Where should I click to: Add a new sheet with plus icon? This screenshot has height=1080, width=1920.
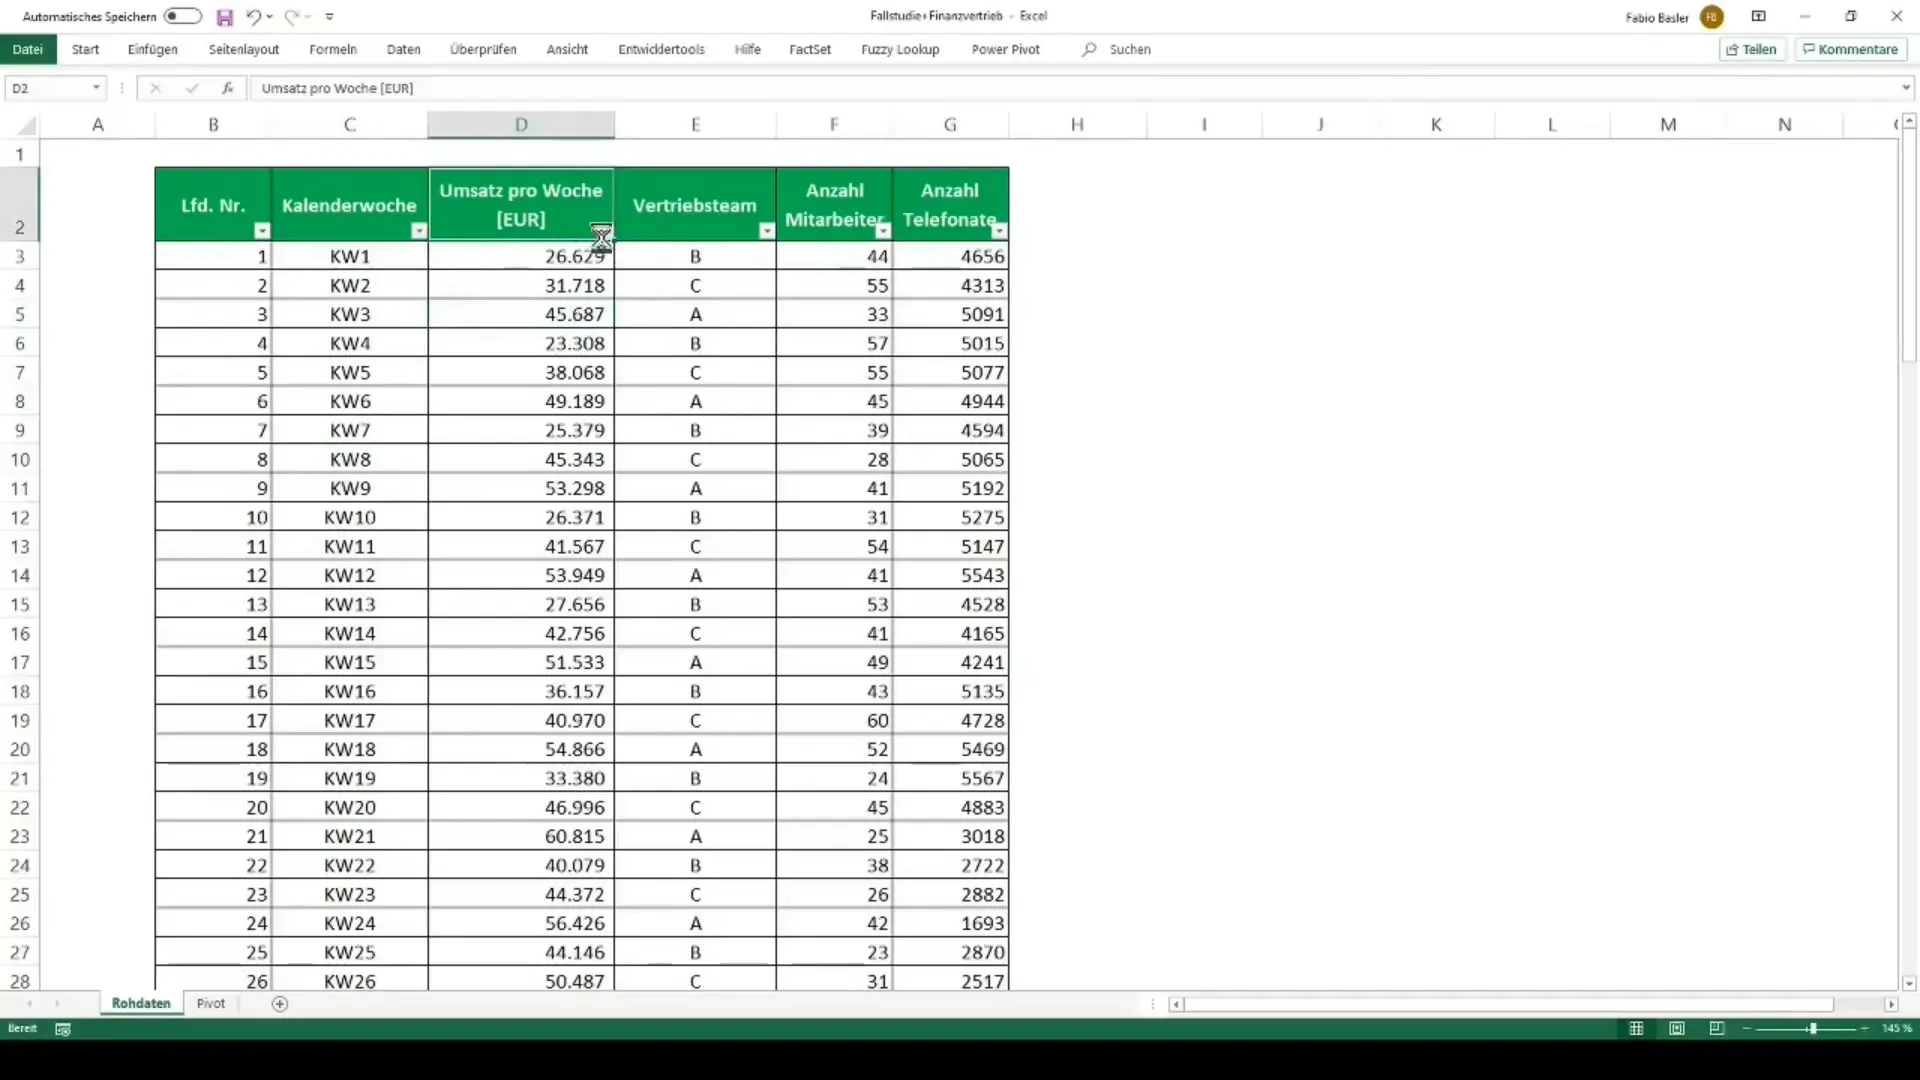[x=280, y=1004]
